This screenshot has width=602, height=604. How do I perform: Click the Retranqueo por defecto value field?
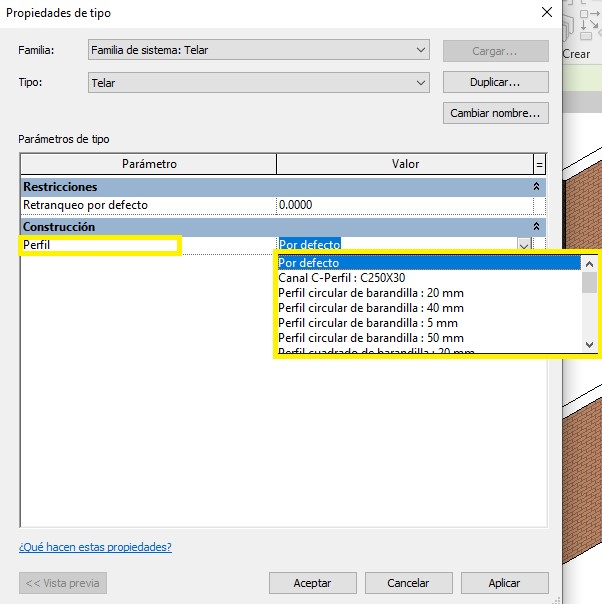point(405,205)
